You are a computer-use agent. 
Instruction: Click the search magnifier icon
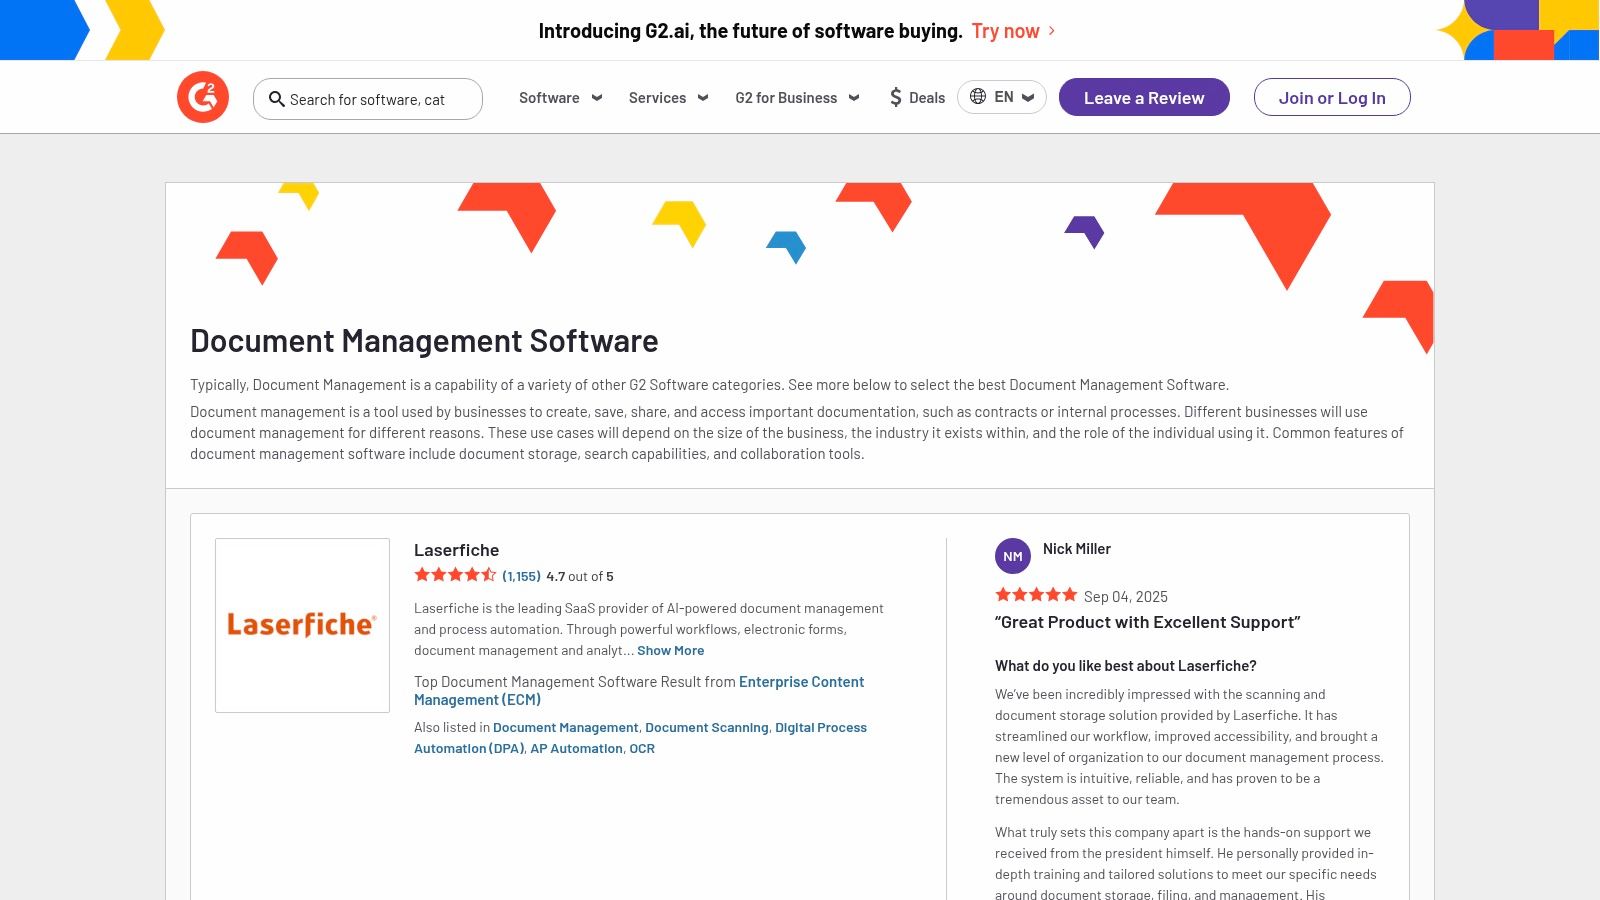[277, 99]
